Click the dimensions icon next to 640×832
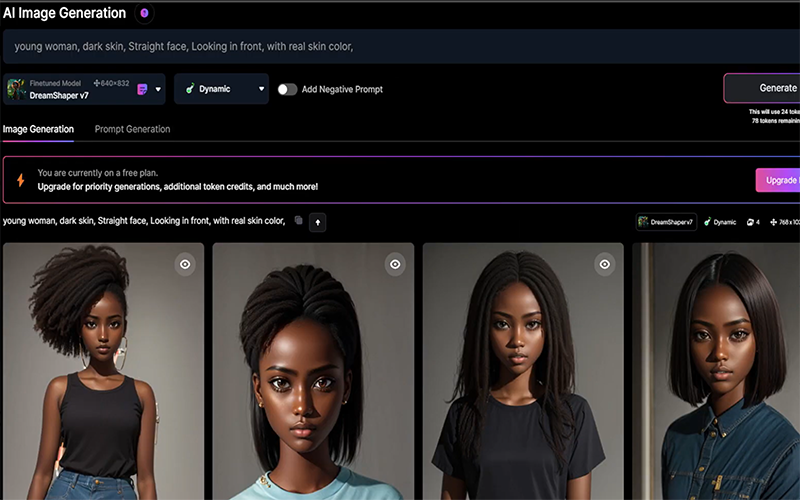Image resolution: width=800 pixels, height=500 pixels. click(96, 83)
